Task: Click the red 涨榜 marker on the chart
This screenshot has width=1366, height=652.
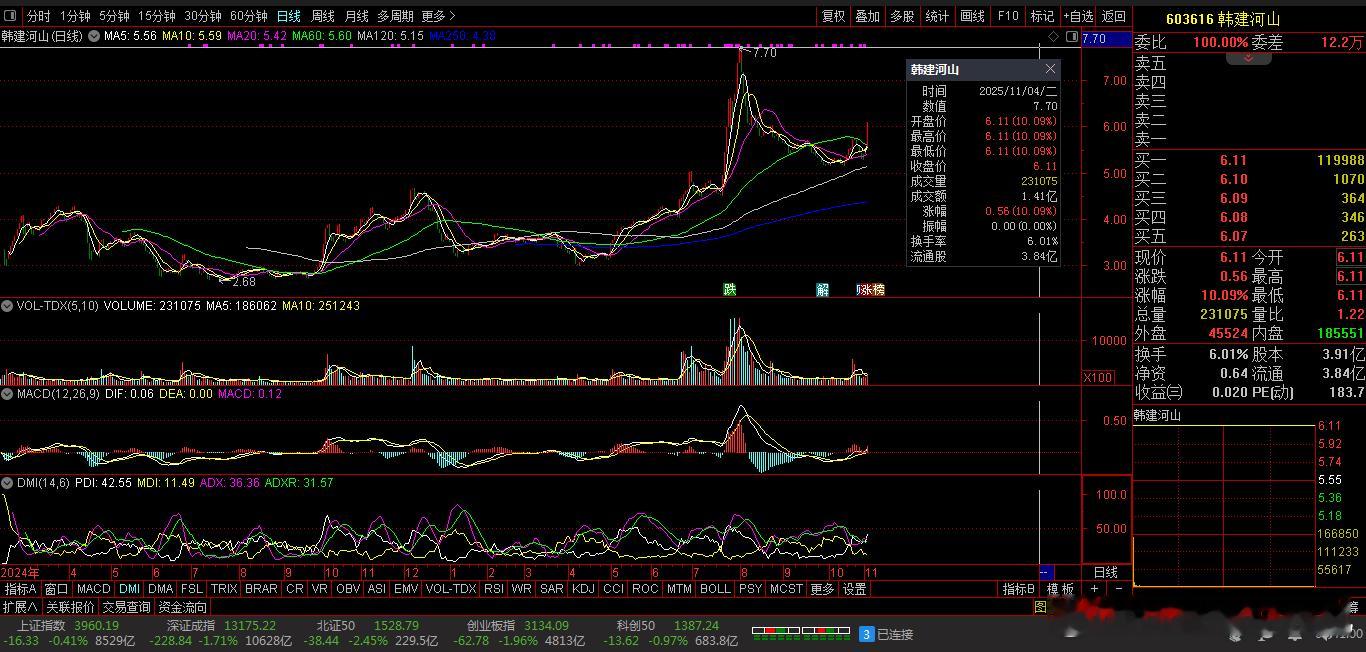Action: (x=871, y=290)
